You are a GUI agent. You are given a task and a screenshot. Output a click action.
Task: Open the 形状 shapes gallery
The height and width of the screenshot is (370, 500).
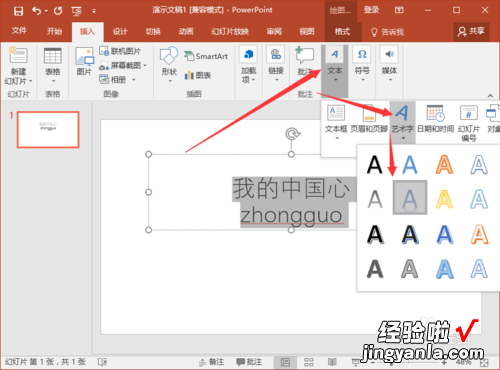(169, 64)
